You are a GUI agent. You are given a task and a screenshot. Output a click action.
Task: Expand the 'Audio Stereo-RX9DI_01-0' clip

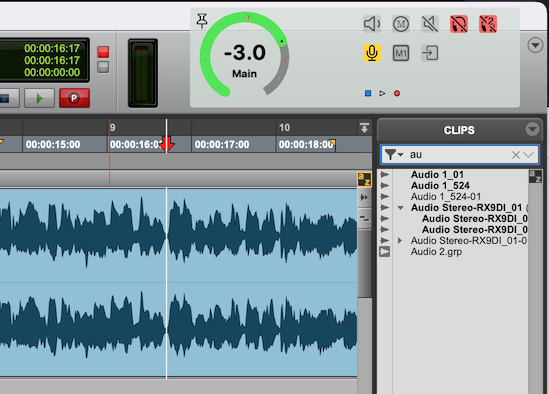point(400,241)
